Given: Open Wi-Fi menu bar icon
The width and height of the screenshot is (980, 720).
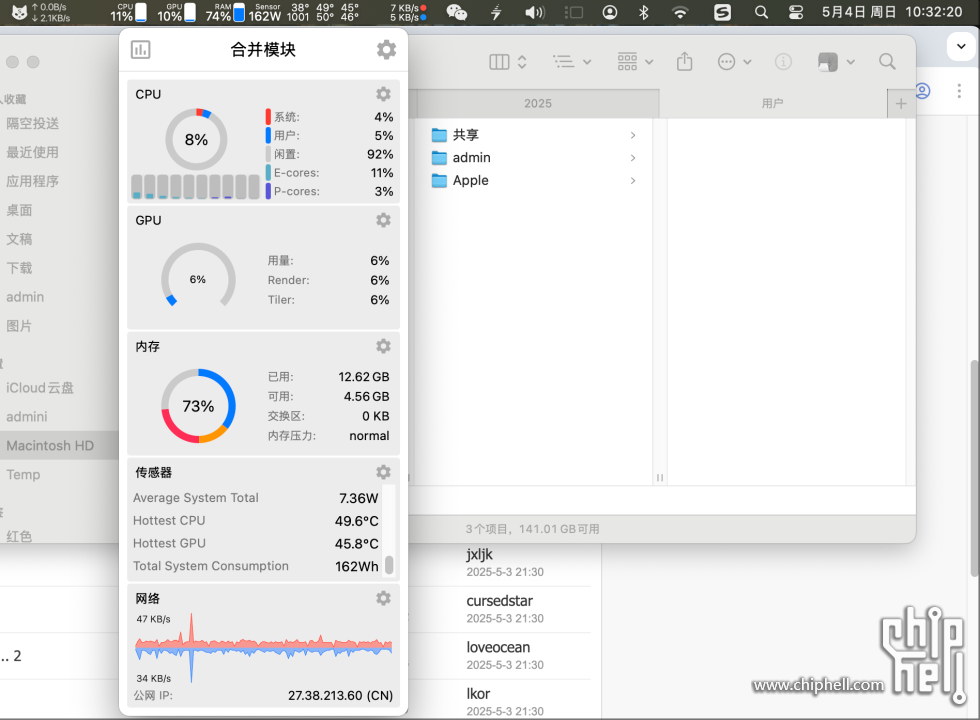Looking at the screenshot, I should tap(680, 12).
